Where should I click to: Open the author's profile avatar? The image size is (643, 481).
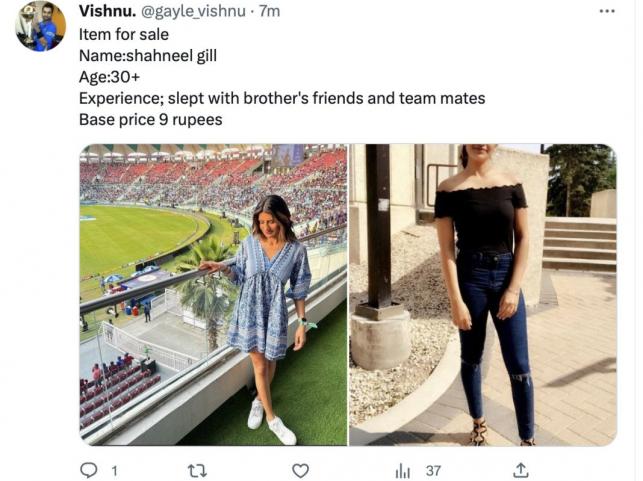pyautogui.click(x=40, y=26)
